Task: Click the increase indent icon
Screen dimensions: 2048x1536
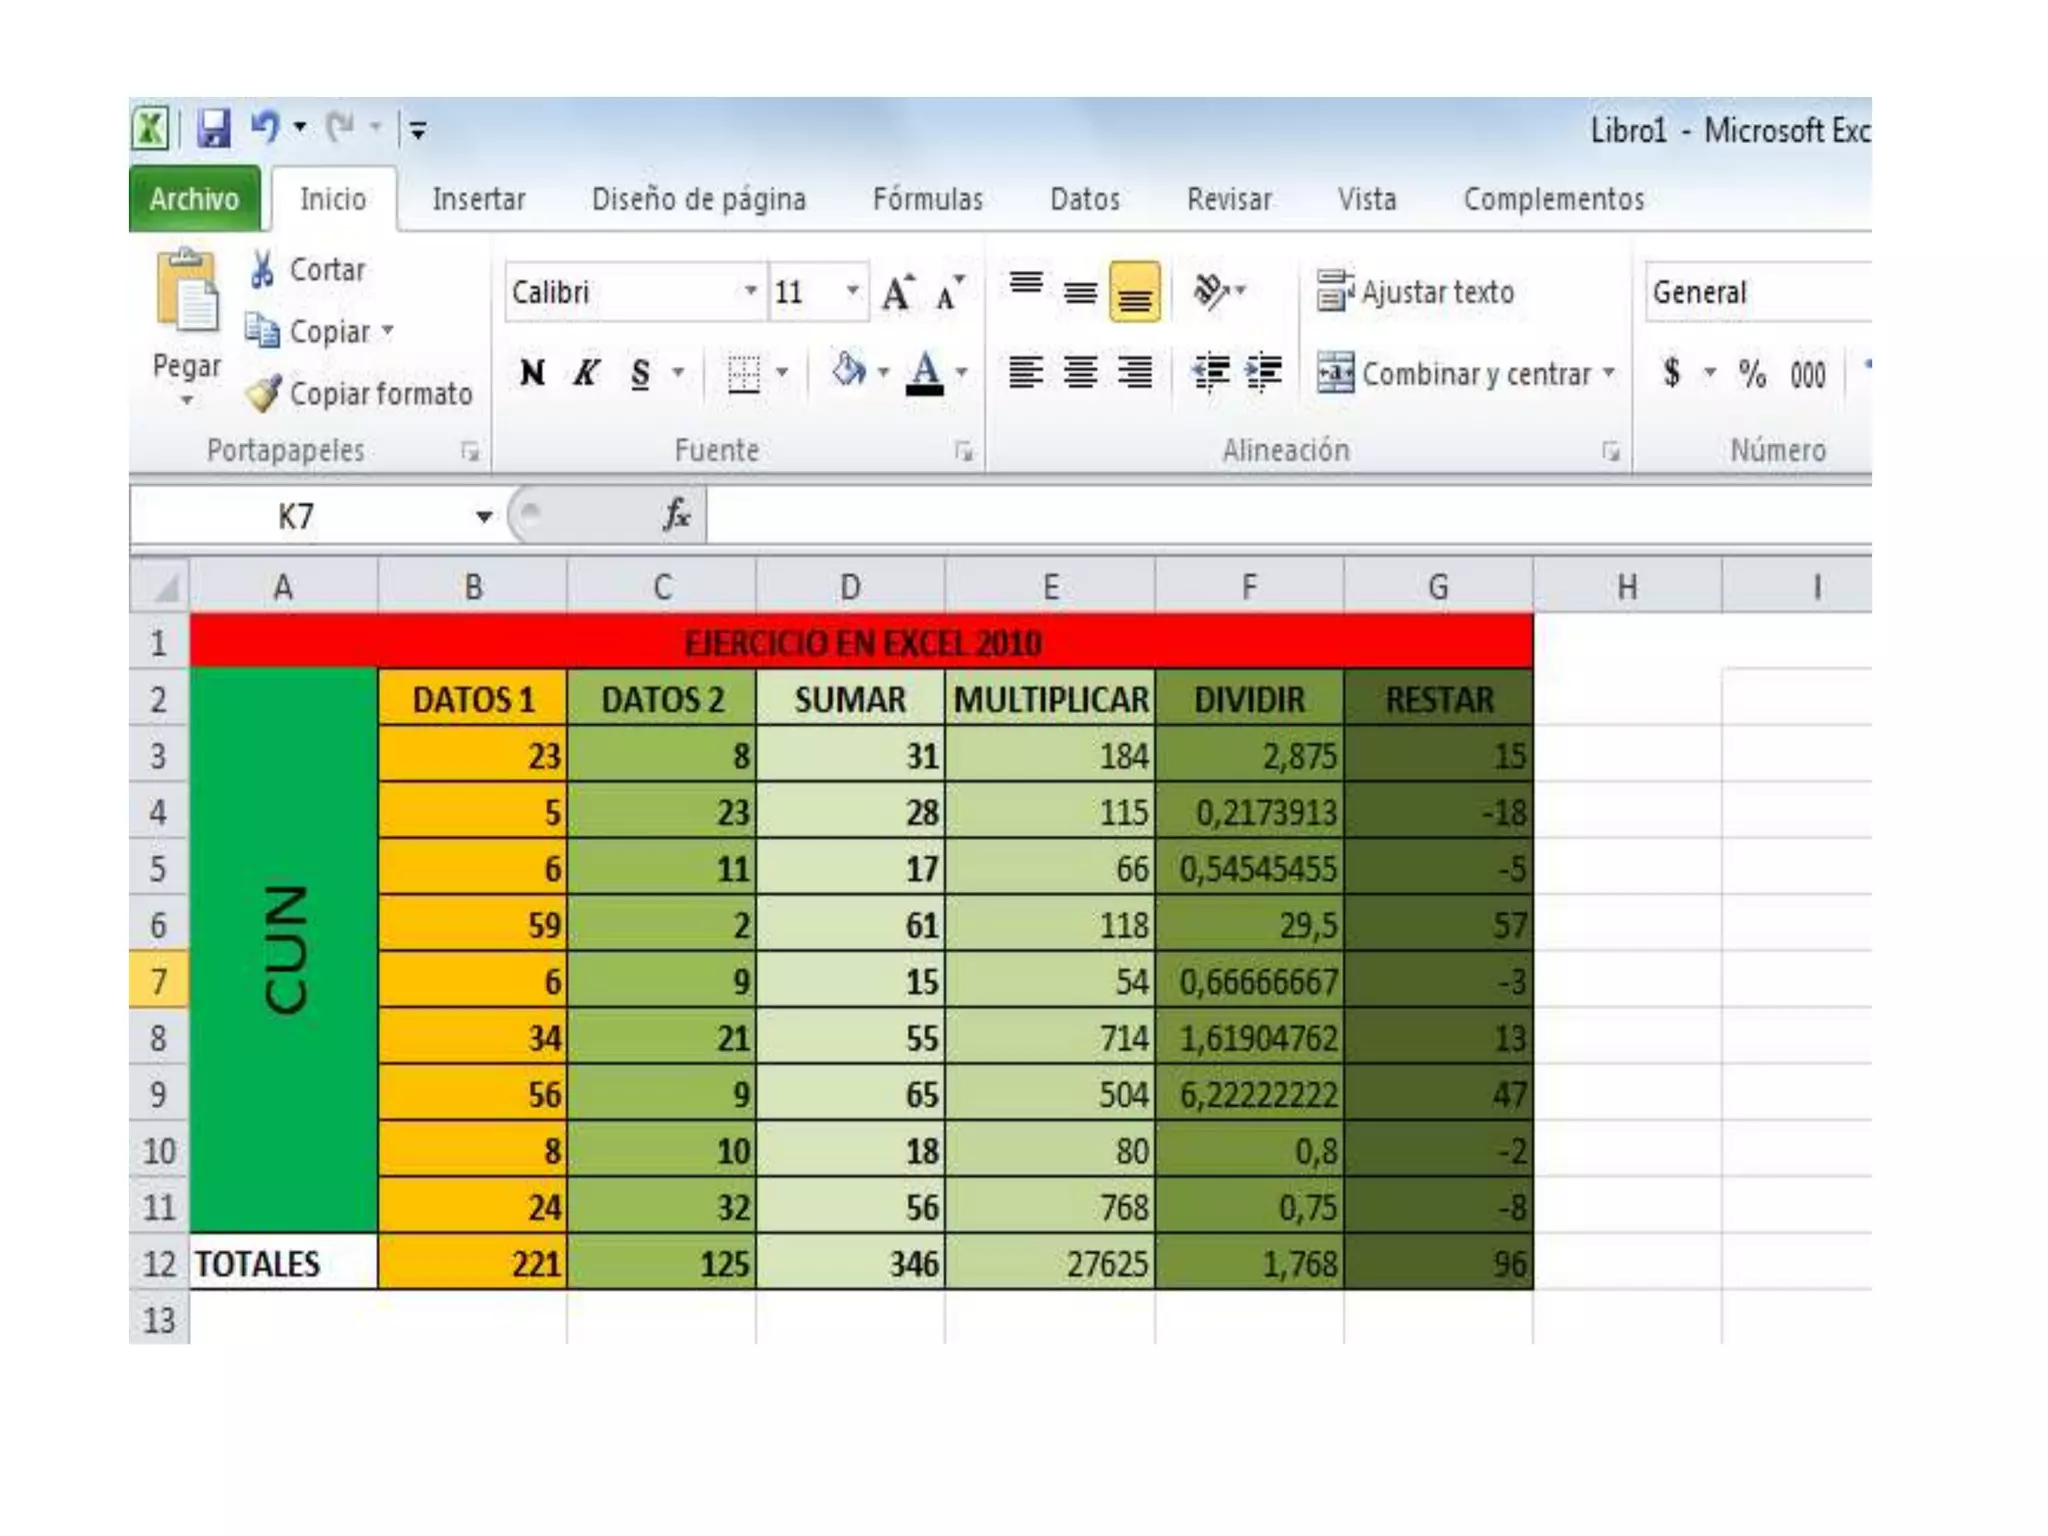Action: pyautogui.click(x=1265, y=373)
